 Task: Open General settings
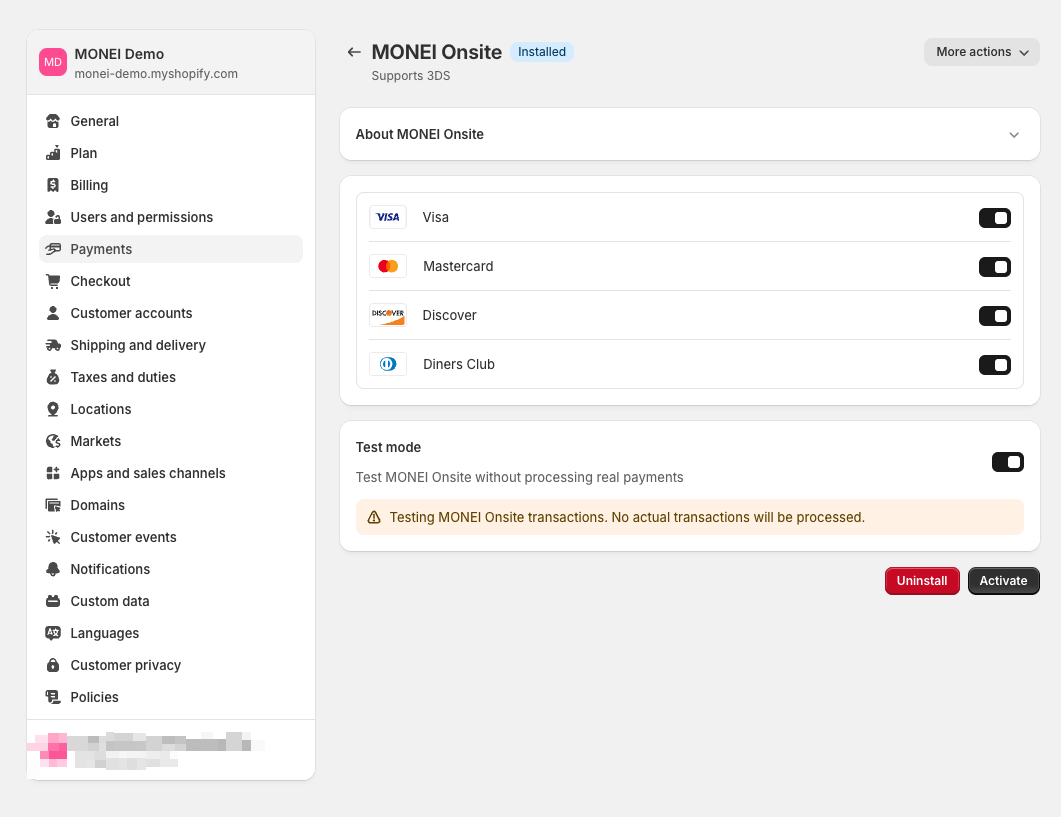coord(171,121)
